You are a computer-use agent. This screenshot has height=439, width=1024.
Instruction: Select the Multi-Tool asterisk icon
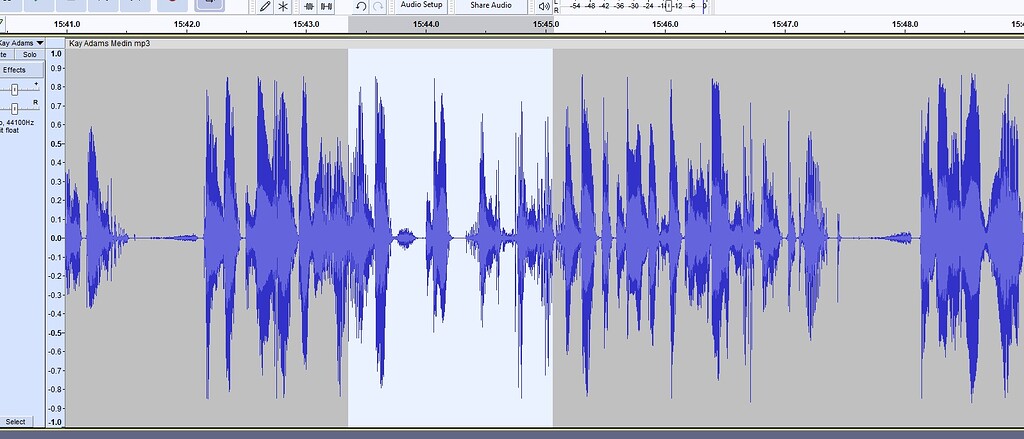tap(283, 6)
